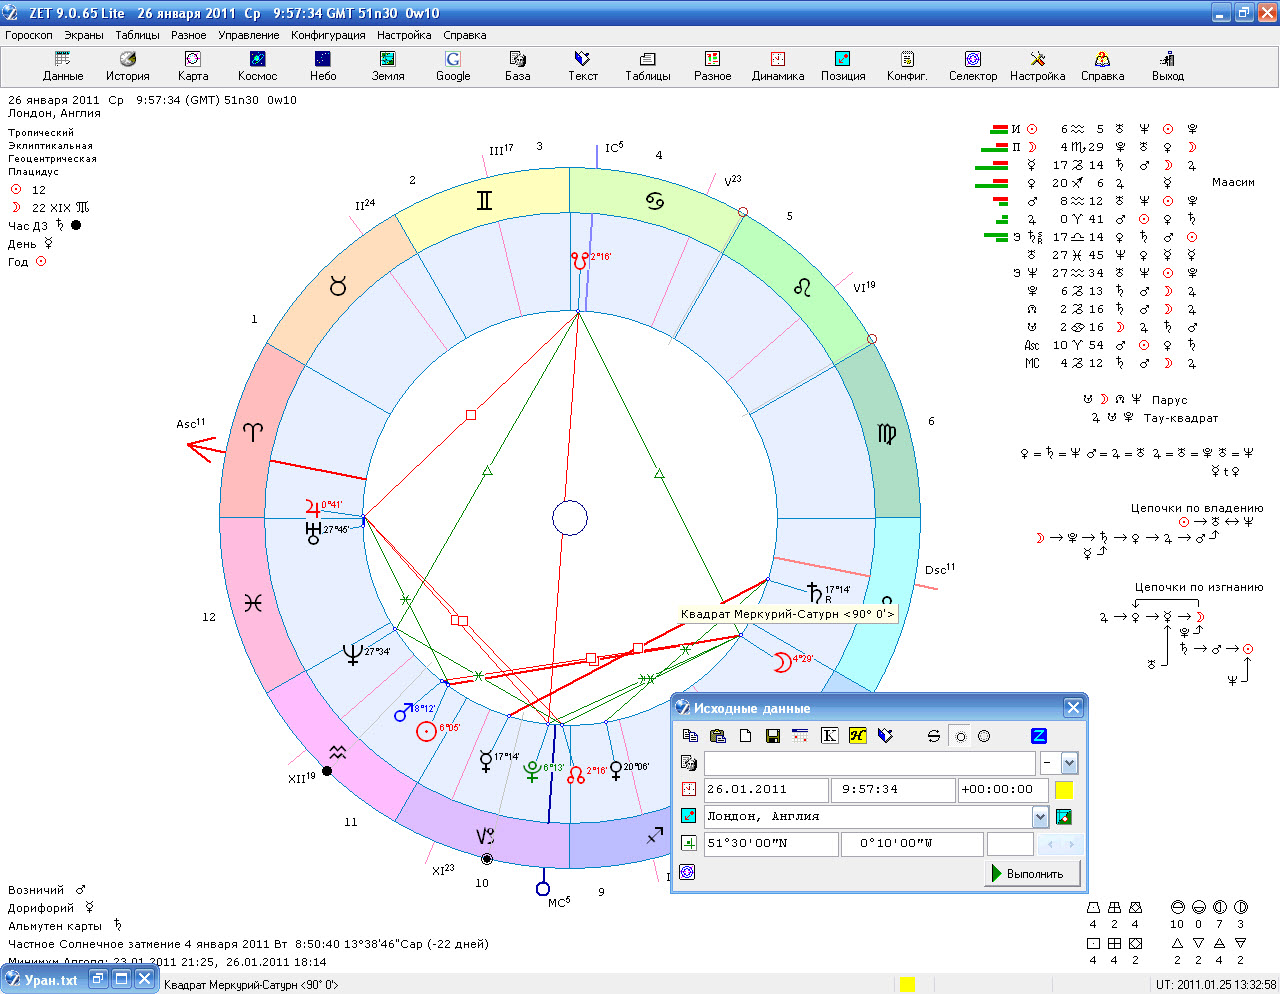Select the large circle chart-type toggle
This screenshot has height=994, width=1280.
click(x=984, y=736)
